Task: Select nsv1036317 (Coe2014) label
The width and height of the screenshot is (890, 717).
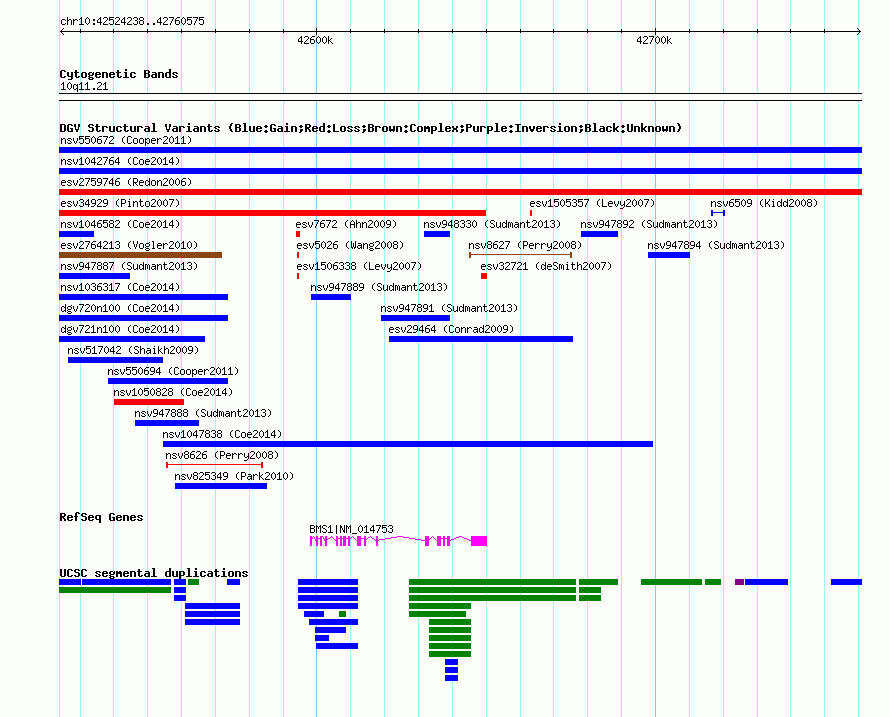Action: coord(120,287)
